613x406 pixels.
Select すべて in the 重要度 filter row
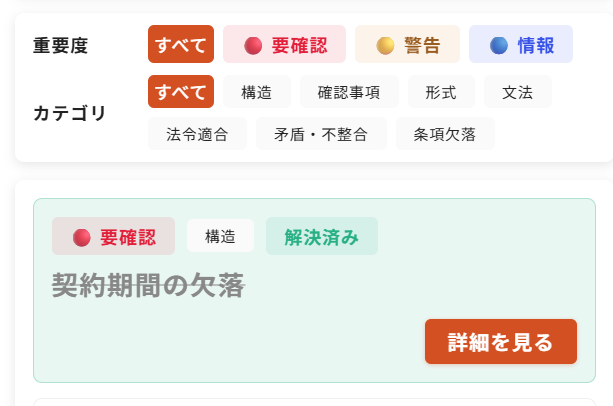pos(181,45)
